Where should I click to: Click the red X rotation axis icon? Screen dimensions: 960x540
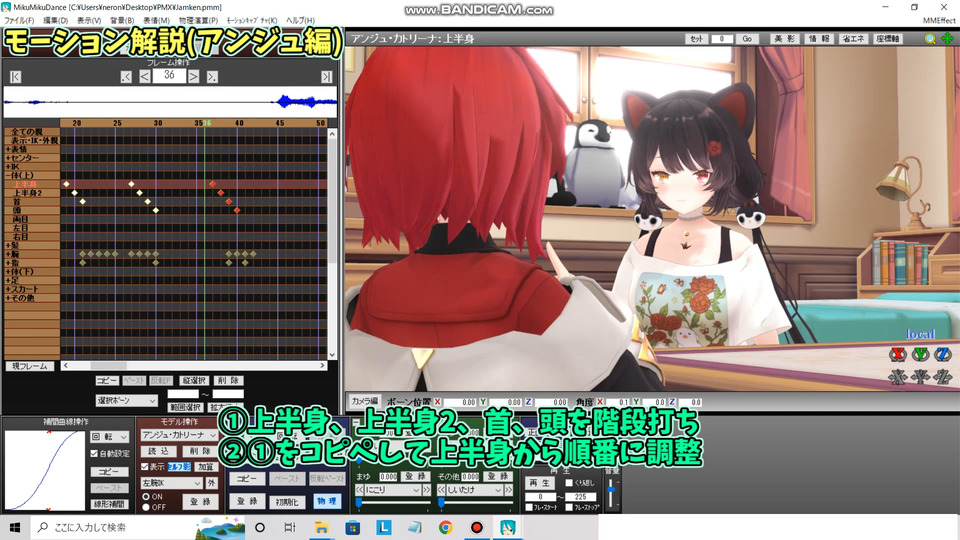898,354
